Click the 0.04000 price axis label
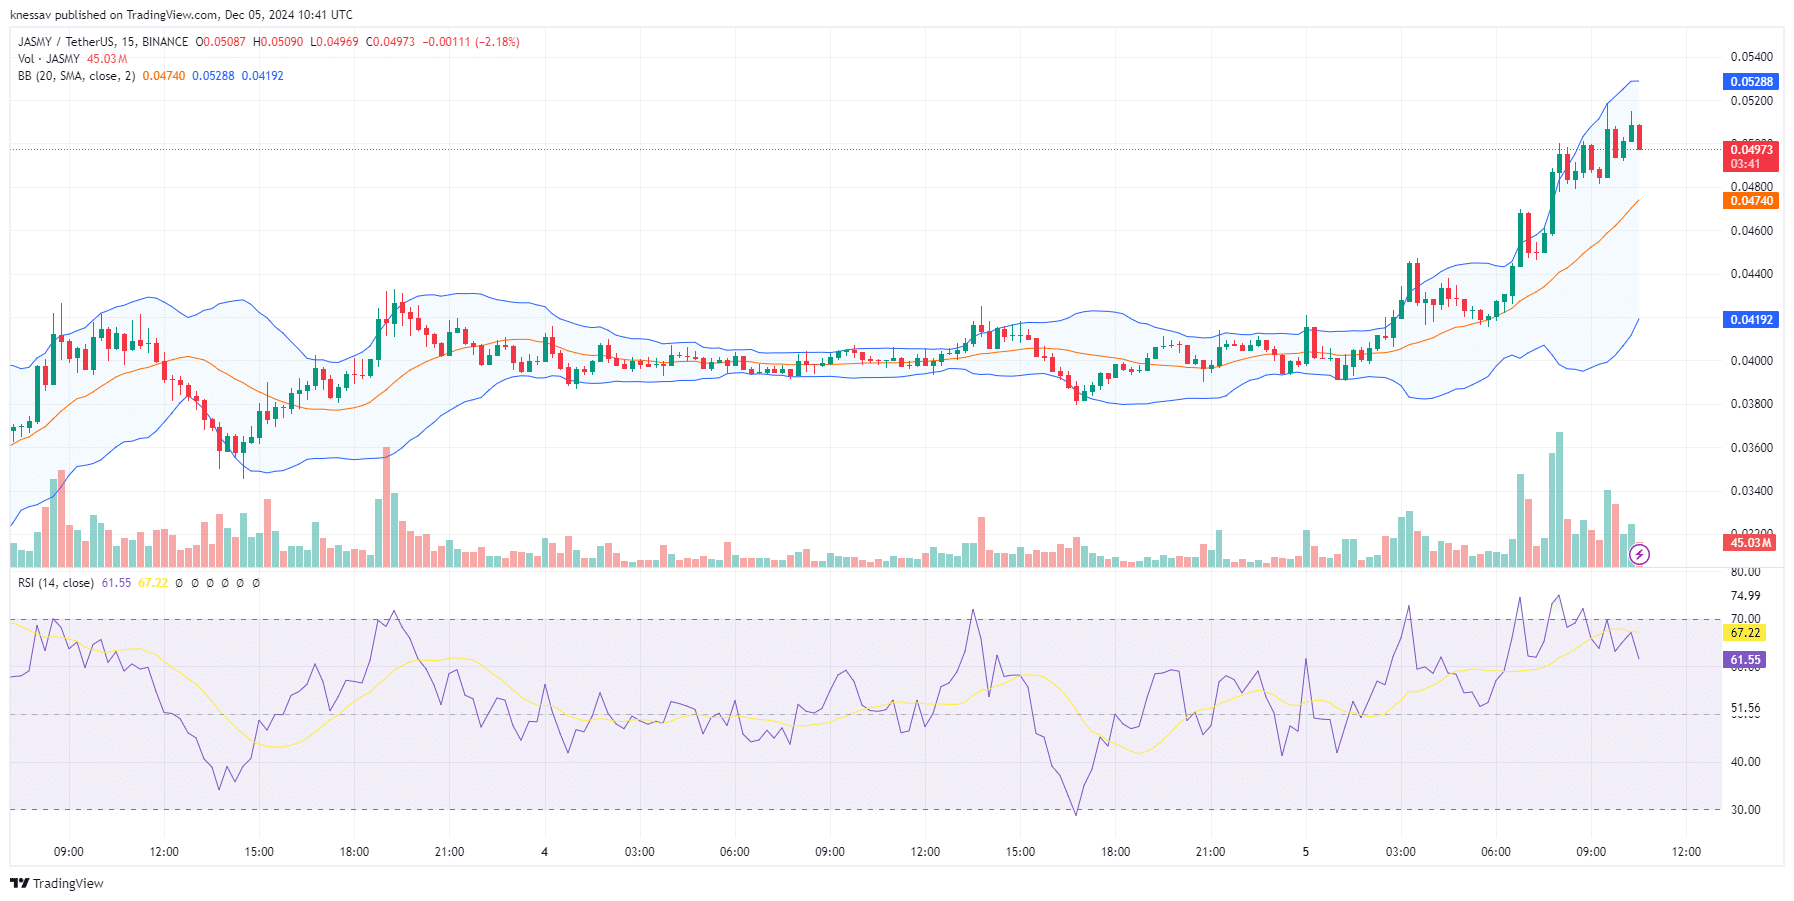This screenshot has width=1794, height=901. coord(1752,361)
